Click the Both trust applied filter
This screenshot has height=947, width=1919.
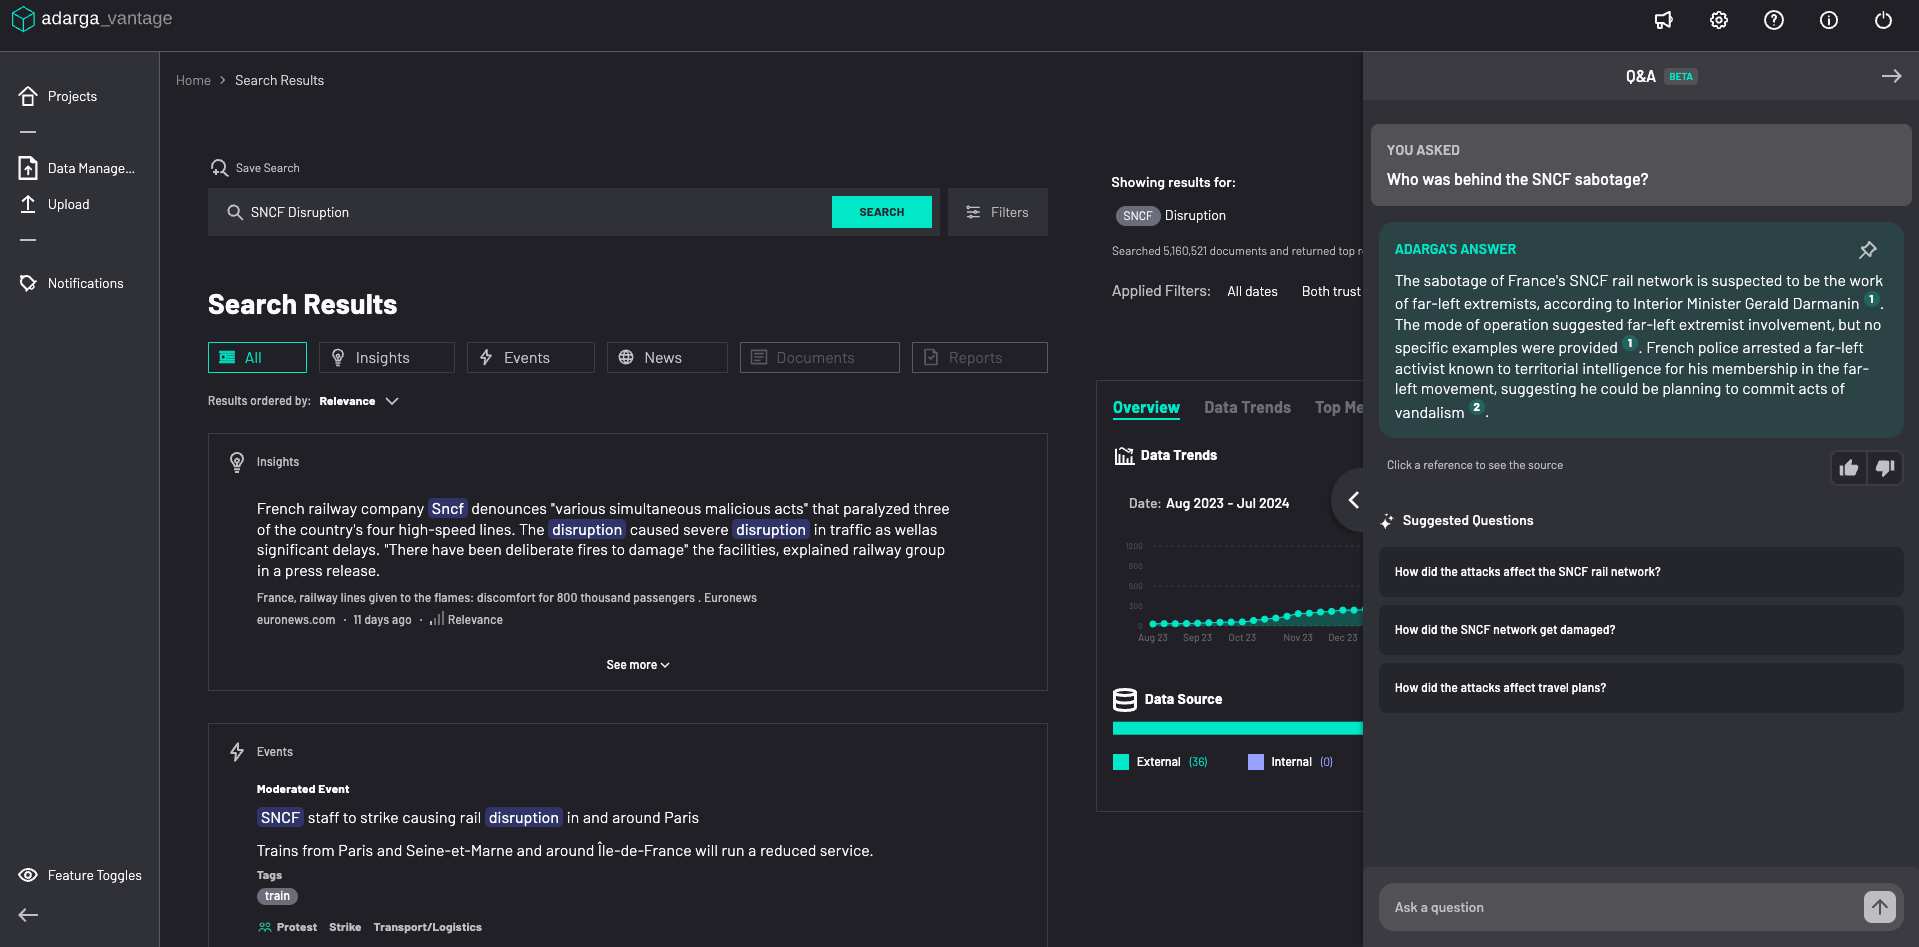click(x=1331, y=291)
